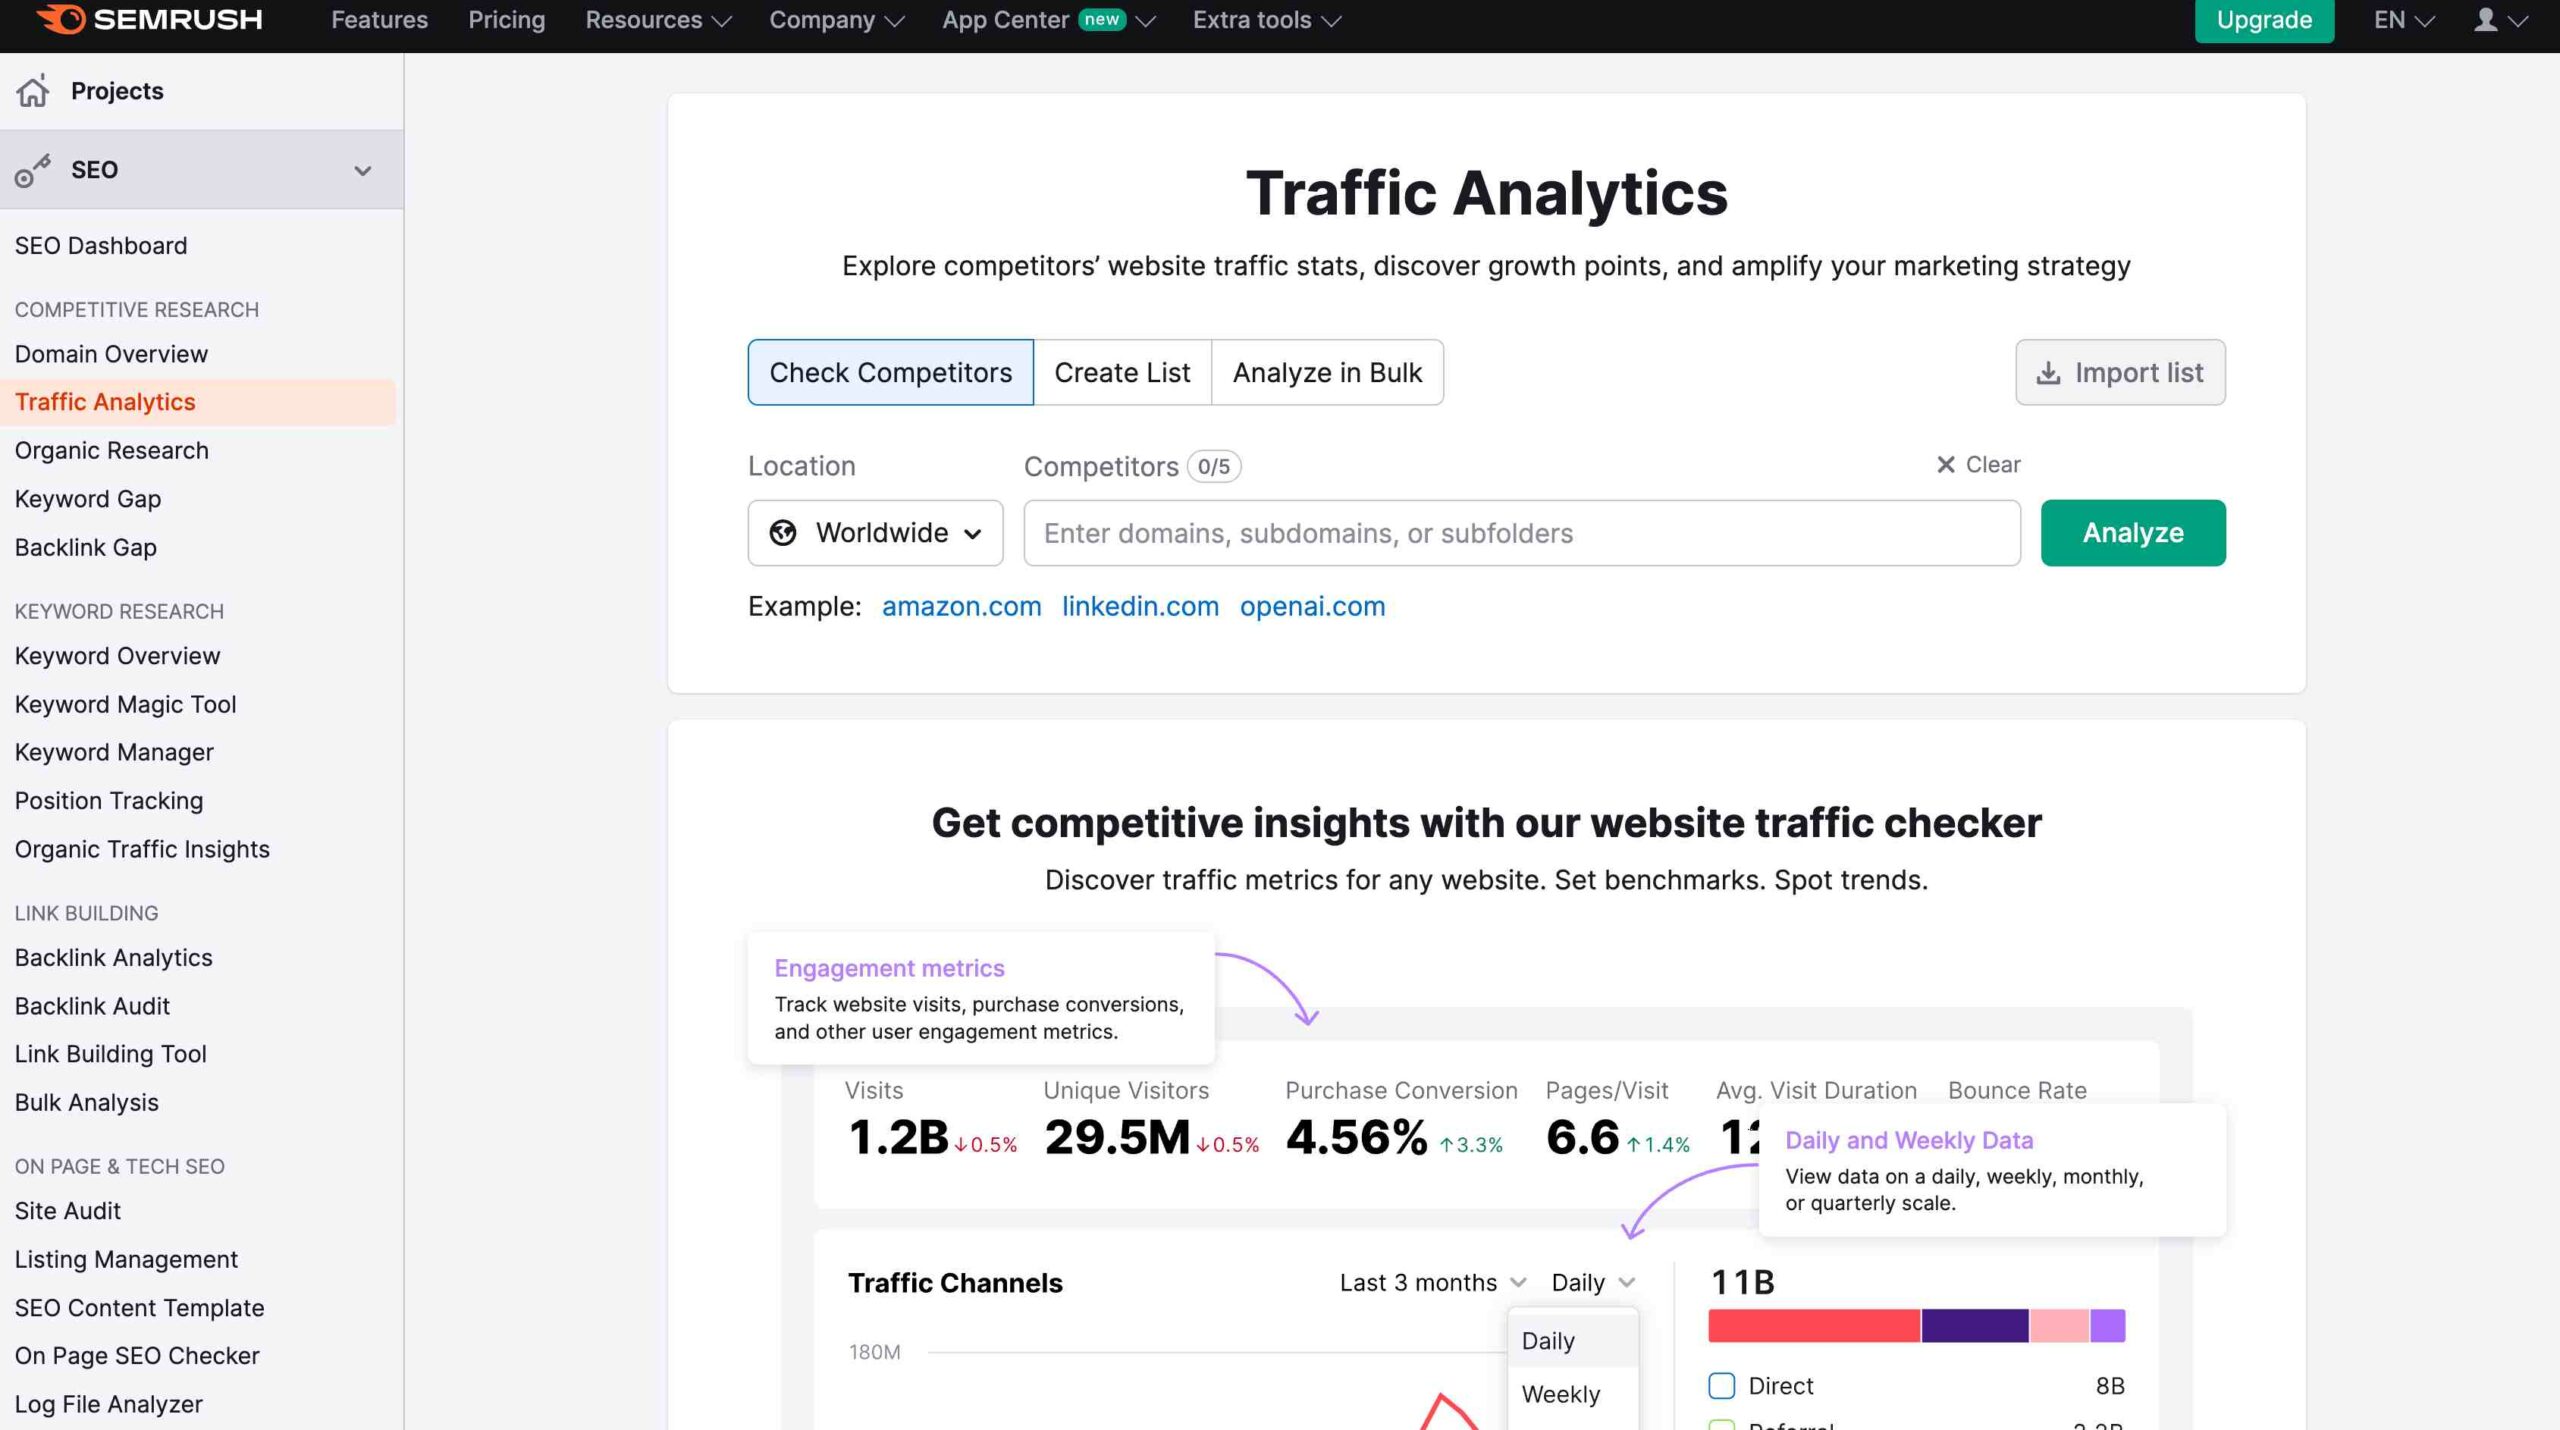Select the Direct traffic checkbox
The height and width of the screenshot is (1430, 2560).
pos(1723,1384)
